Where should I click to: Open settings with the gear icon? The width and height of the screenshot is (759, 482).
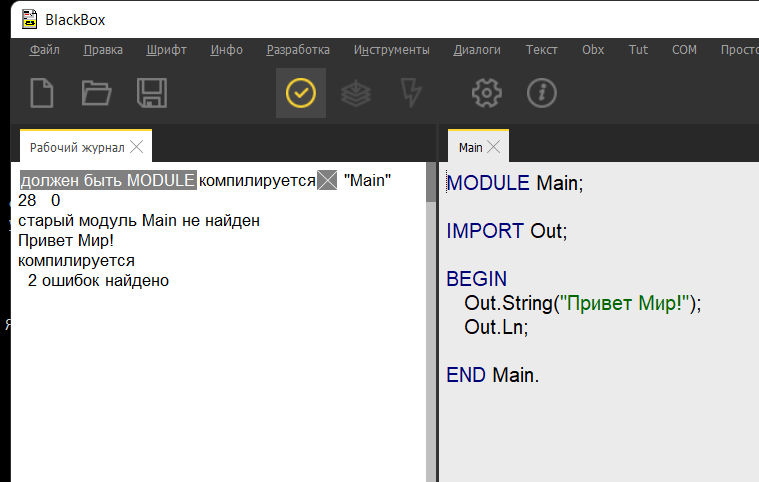486,93
